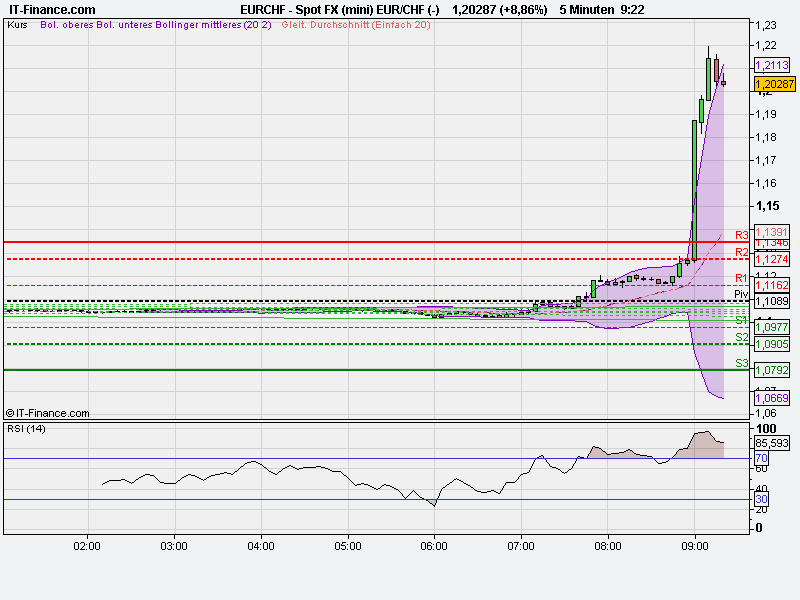Click the 09:00 time axis label
This screenshot has width=800, height=600.
(694, 547)
